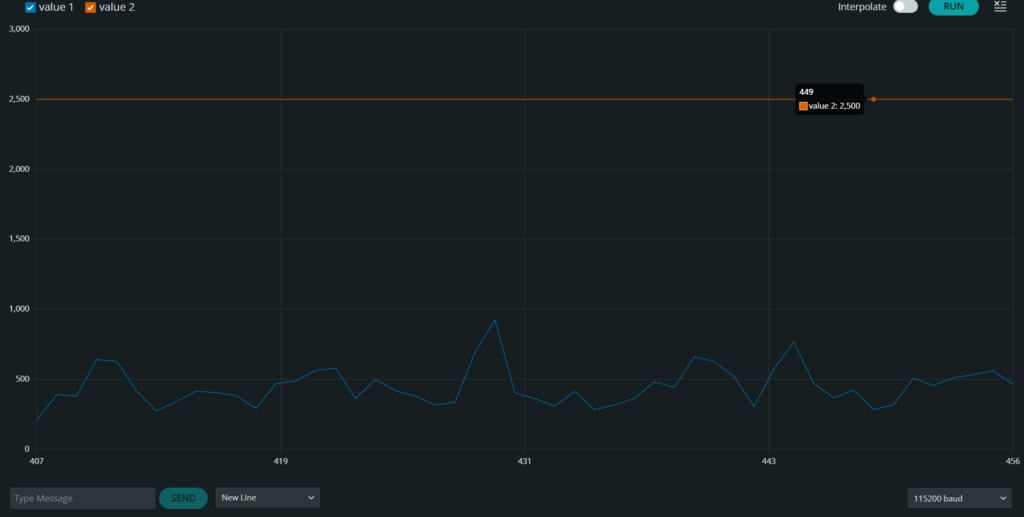Image resolution: width=1024 pixels, height=517 pixels.
Task: Open the 115200 baud rate dropdown
Action: 959,498
